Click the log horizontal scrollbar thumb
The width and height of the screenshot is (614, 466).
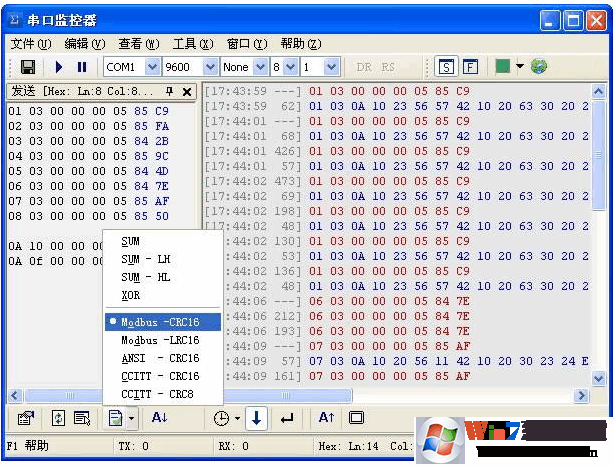click(x=286, y=396)
